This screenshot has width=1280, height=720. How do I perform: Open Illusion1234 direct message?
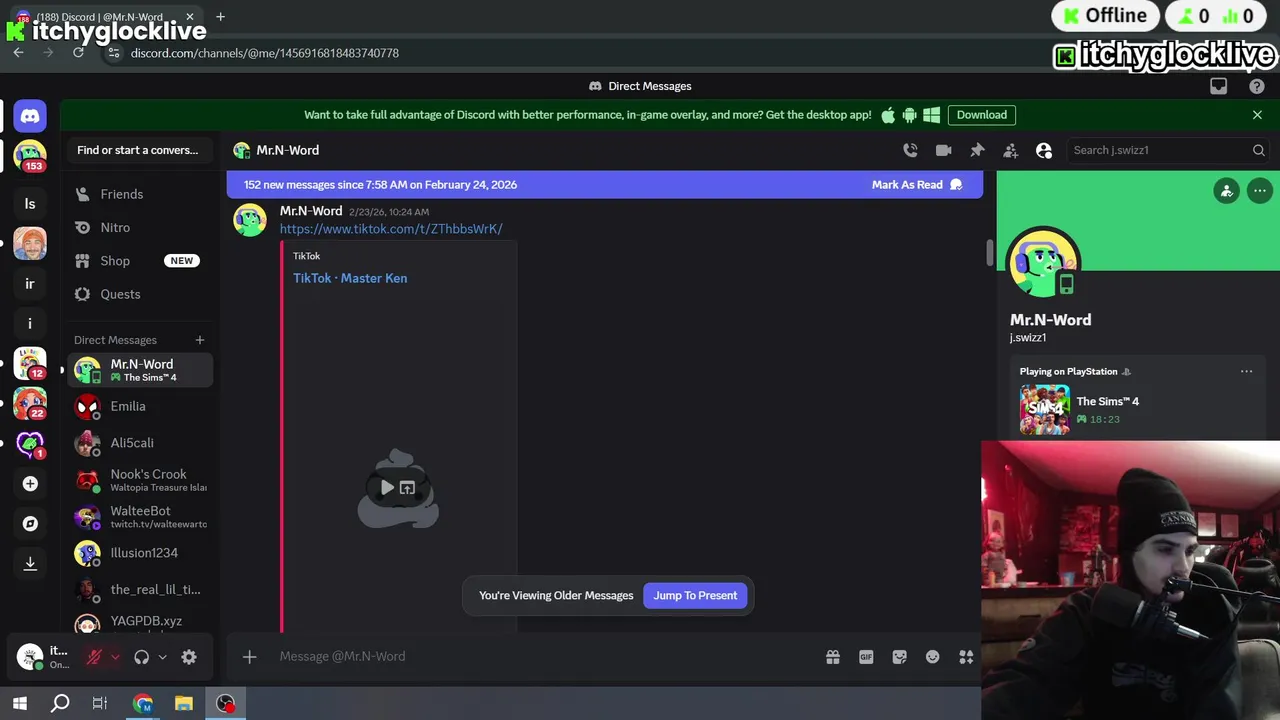point(140,553)
